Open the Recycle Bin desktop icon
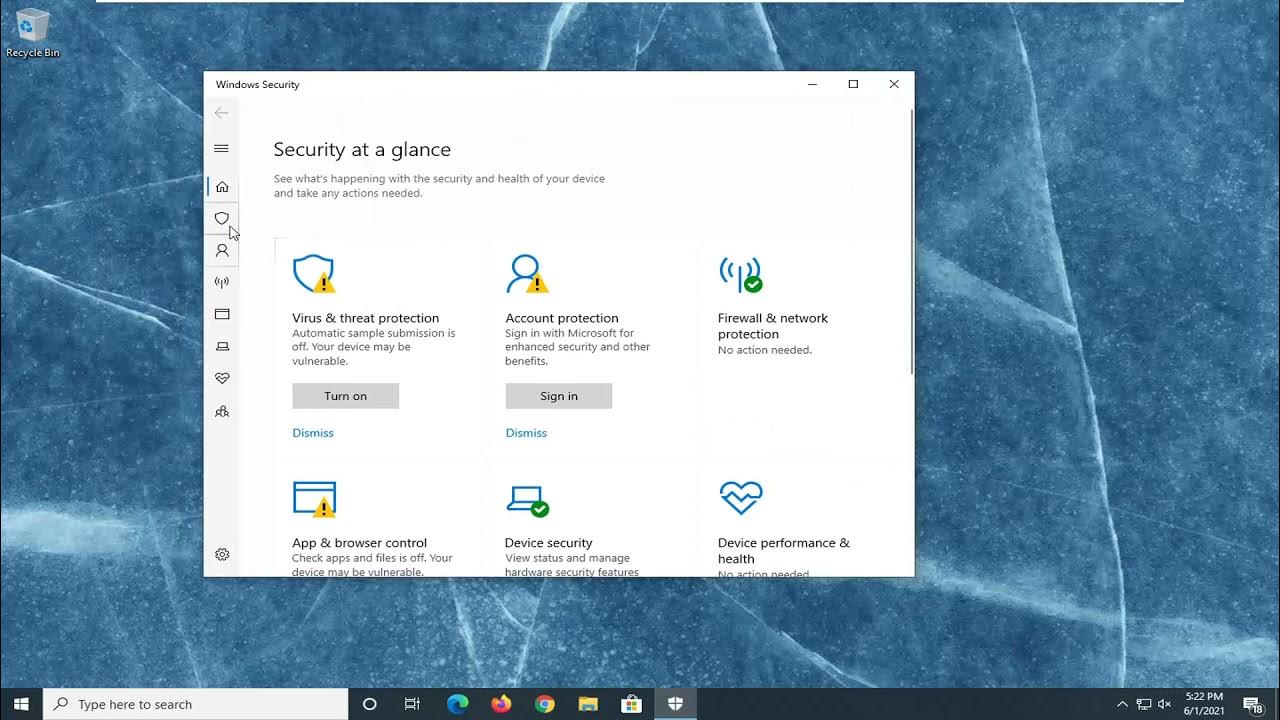Image resolution: width=1280 pixels, height=720 pixels. point(33,33)
